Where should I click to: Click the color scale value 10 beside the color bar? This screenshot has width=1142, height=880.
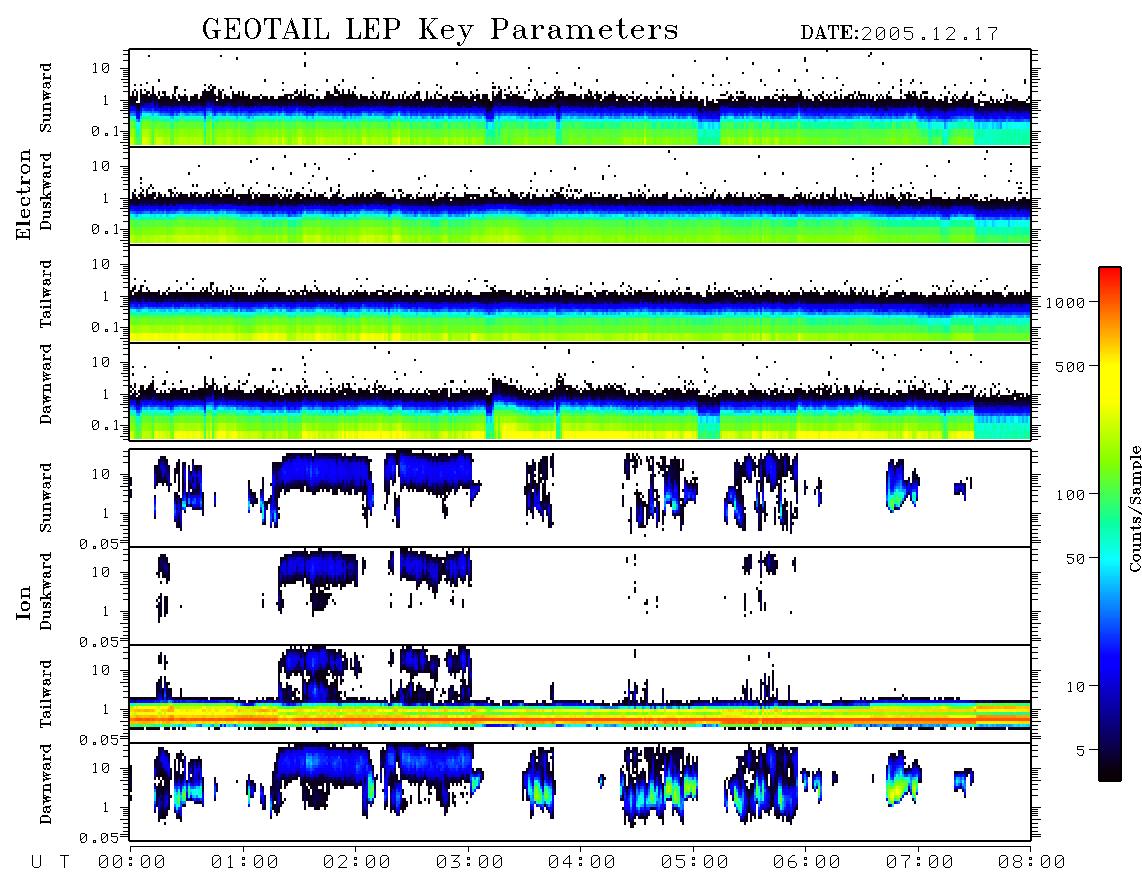coord(1075,686)
